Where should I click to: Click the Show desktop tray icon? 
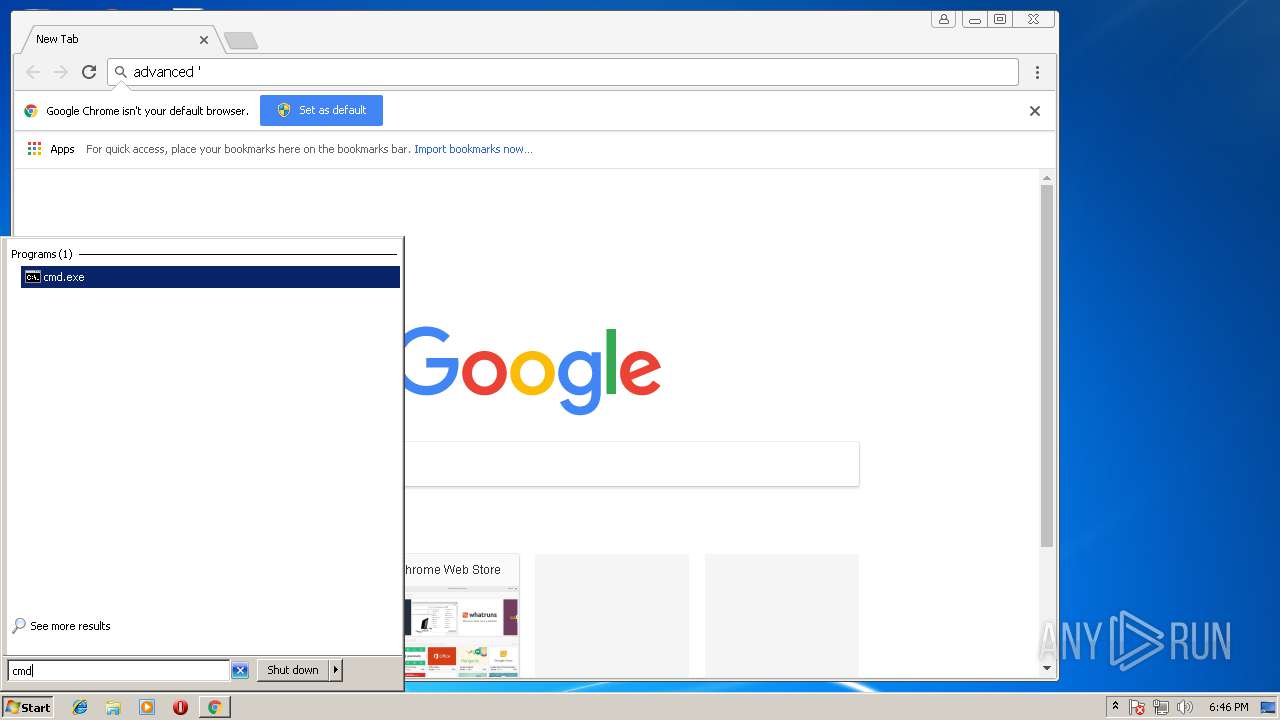pos(1268,707)
